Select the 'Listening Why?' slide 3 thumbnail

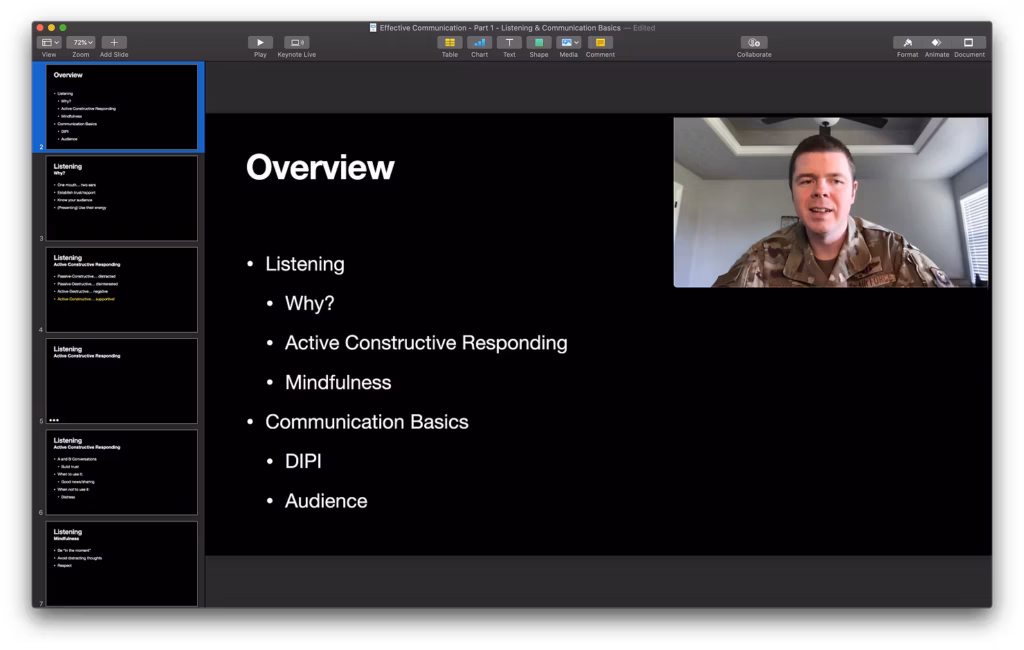click(121, 198)
